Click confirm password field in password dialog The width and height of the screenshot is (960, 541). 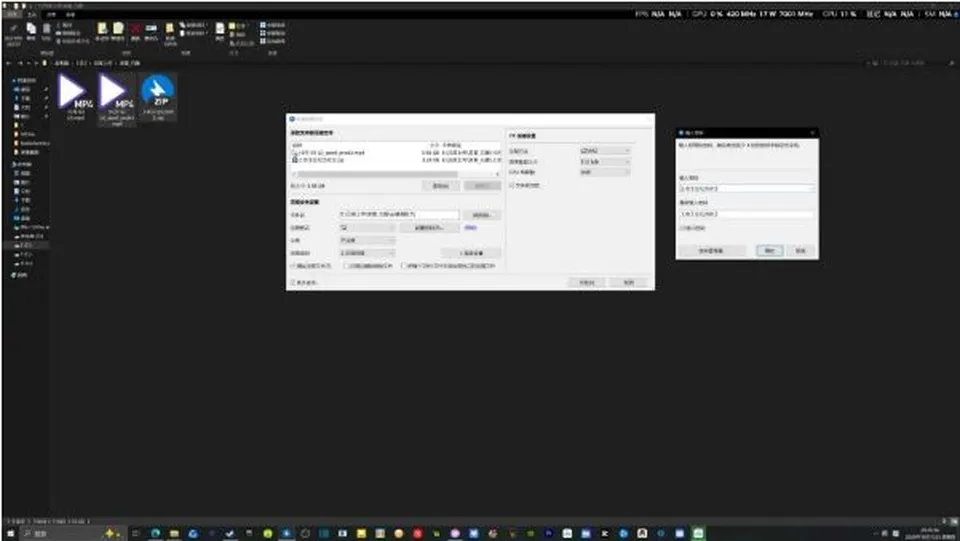pos(747,214)
